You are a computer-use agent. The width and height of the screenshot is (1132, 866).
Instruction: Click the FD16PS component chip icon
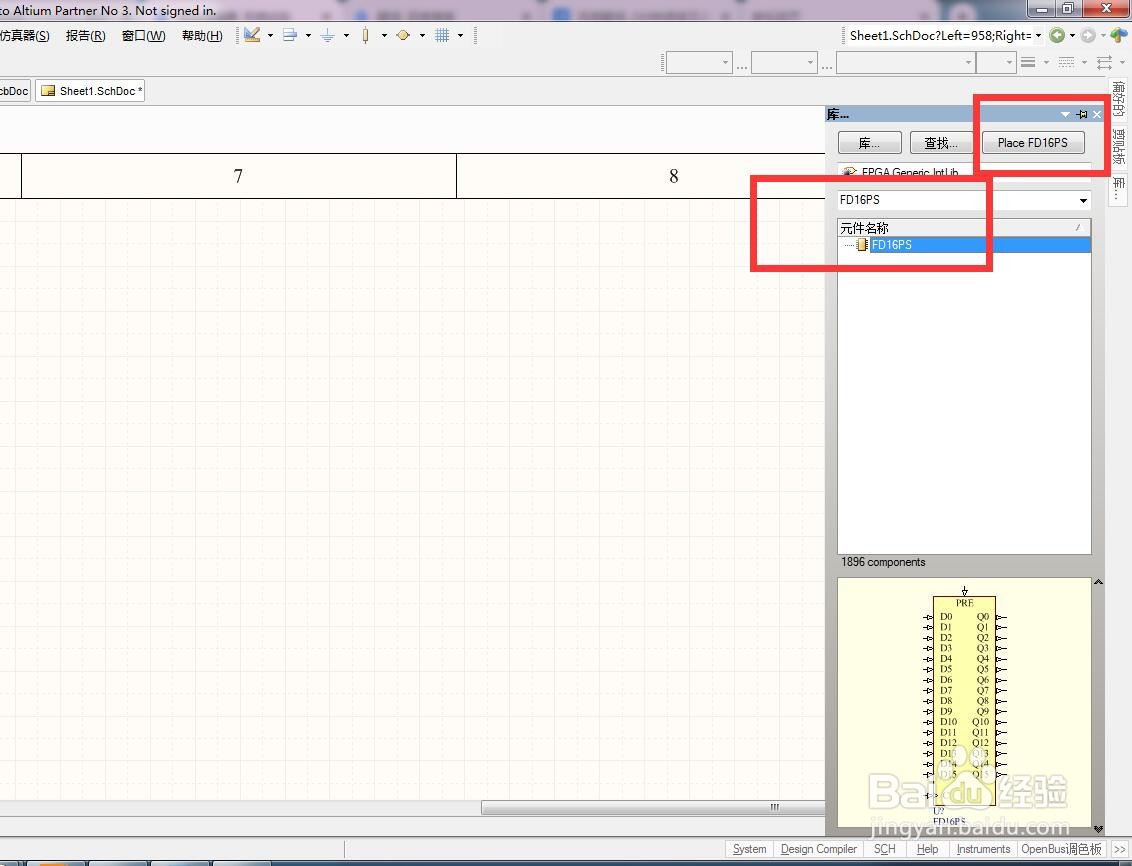pos(861,245)
